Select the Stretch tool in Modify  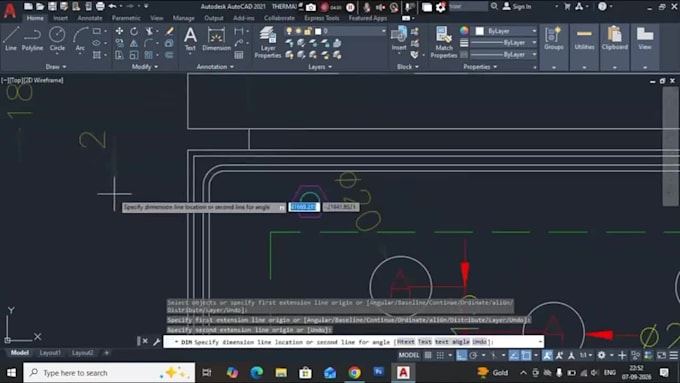coord(119,55)
